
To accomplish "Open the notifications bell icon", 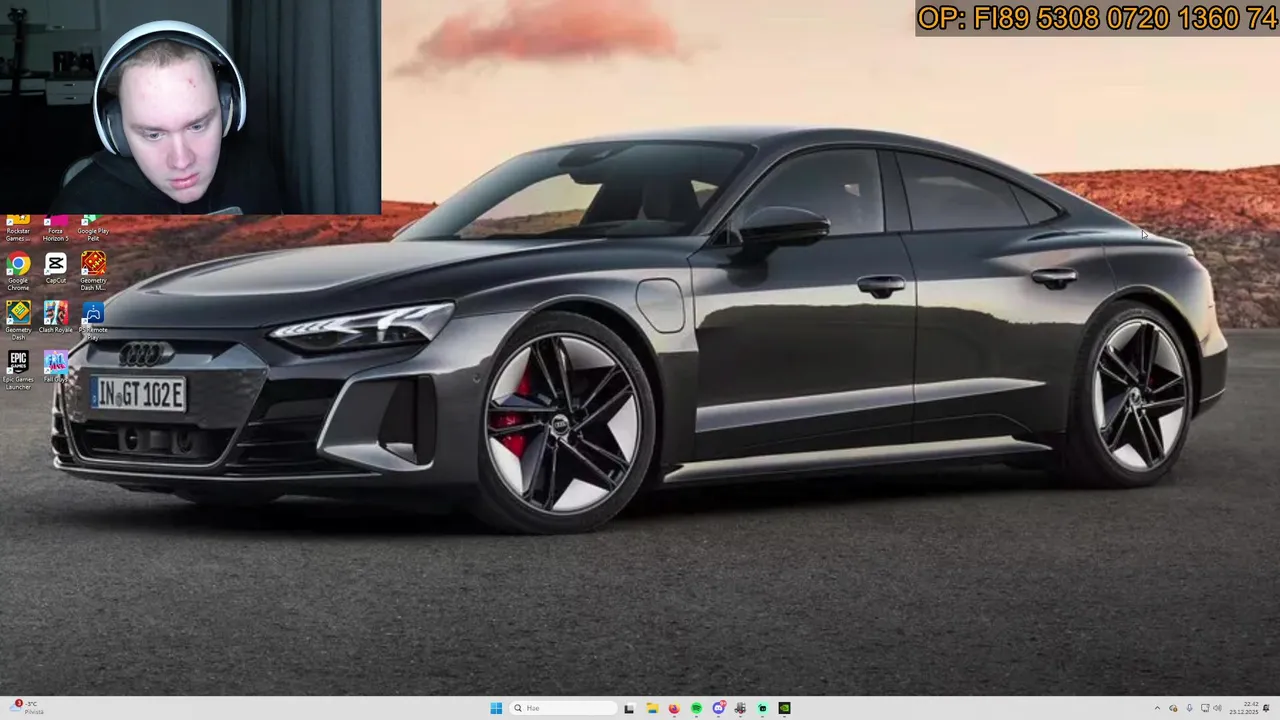I will pos(1266,708).
